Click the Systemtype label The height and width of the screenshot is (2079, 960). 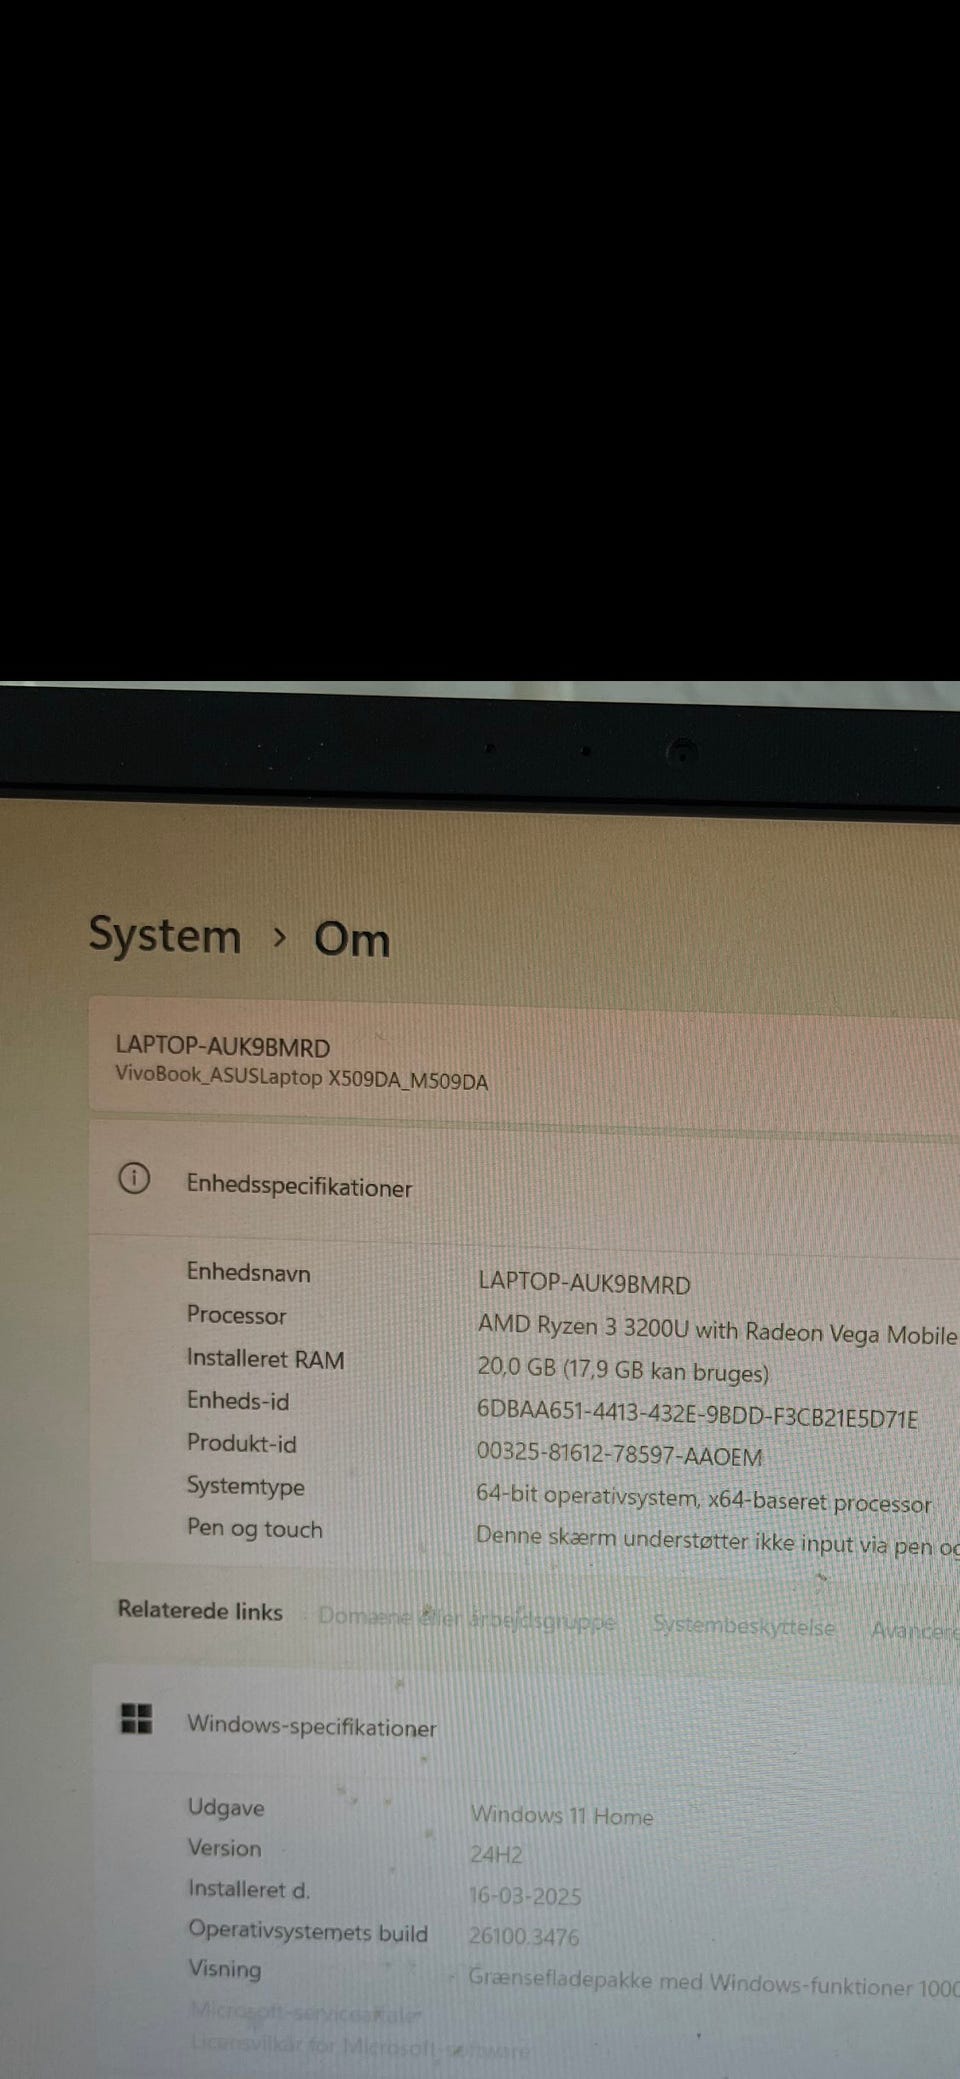(246, 1486)
